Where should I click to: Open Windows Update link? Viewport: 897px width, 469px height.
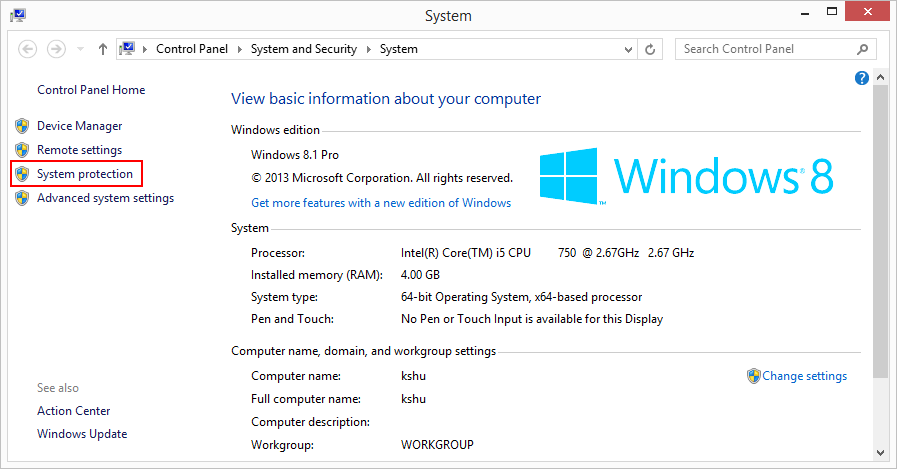(82, 434)
